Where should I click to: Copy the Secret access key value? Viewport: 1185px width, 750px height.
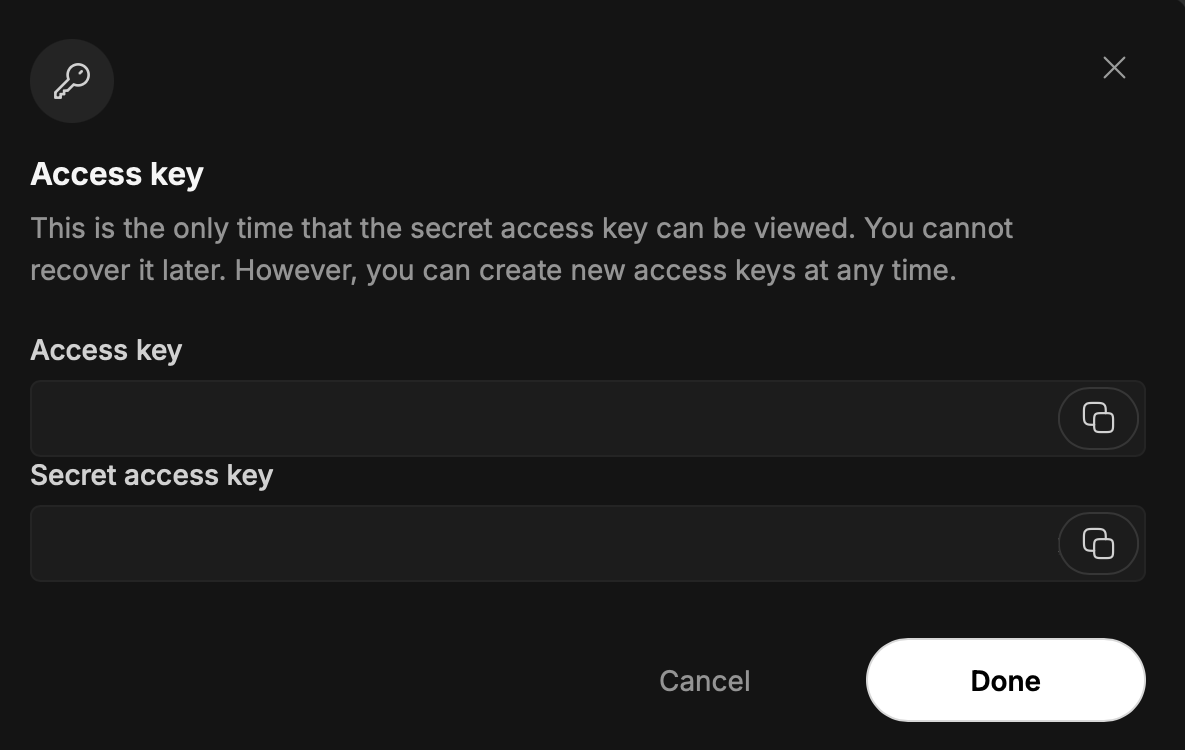tap(1098, 544)
